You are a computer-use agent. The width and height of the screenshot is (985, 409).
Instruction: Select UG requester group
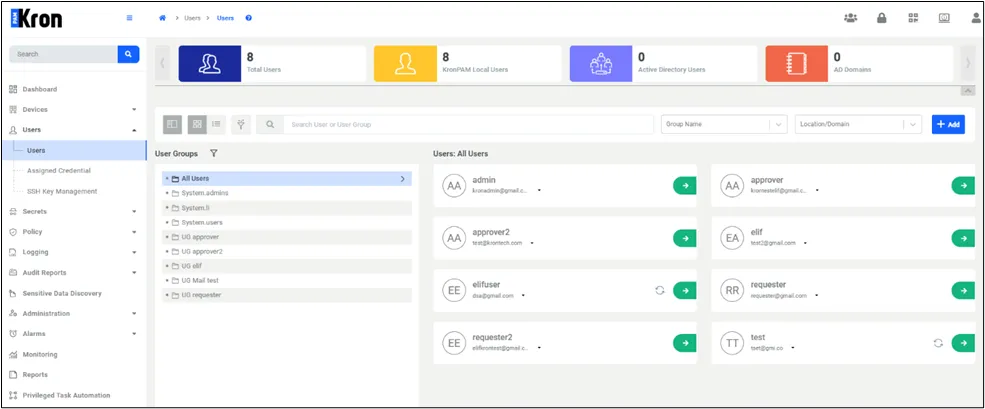pos(286,295)
